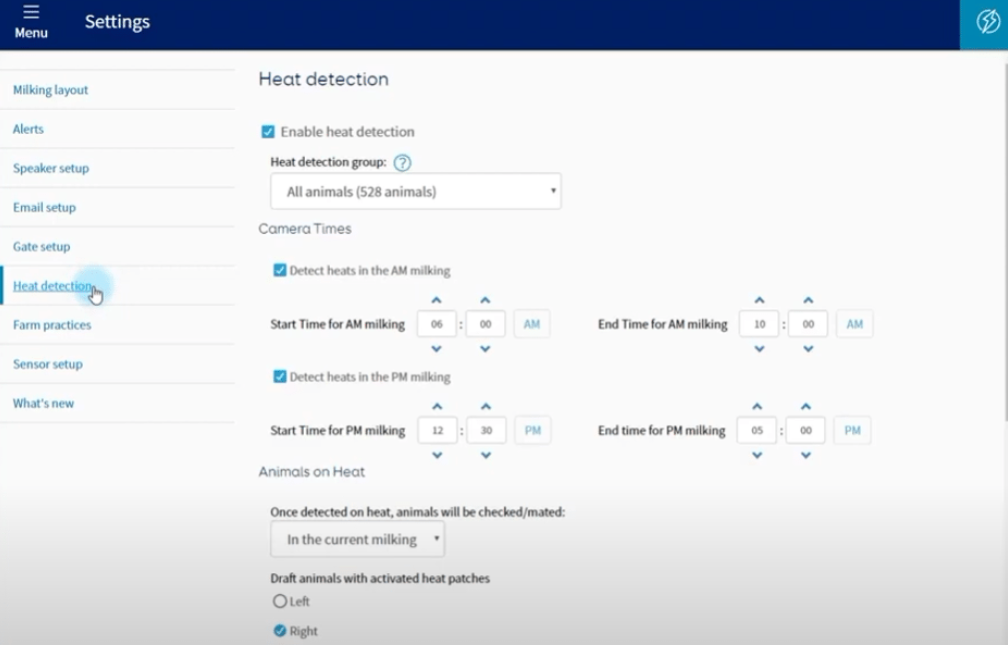Open Speaker setup section
This screenshot has width=1008, height=645.
51,168
